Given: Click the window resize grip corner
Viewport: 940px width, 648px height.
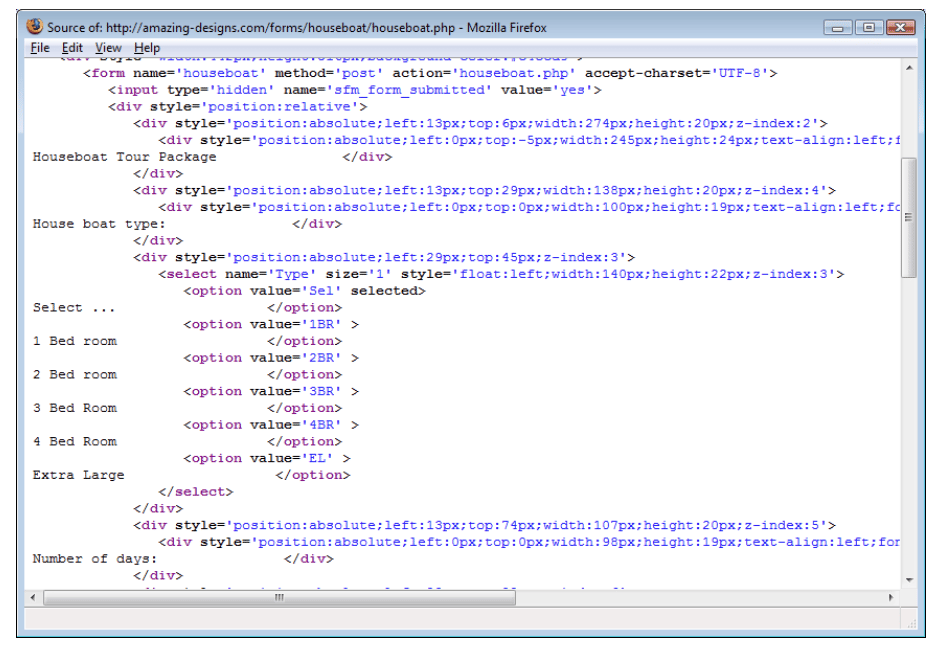Looking at the screenshot, I should tap(911, 623).
